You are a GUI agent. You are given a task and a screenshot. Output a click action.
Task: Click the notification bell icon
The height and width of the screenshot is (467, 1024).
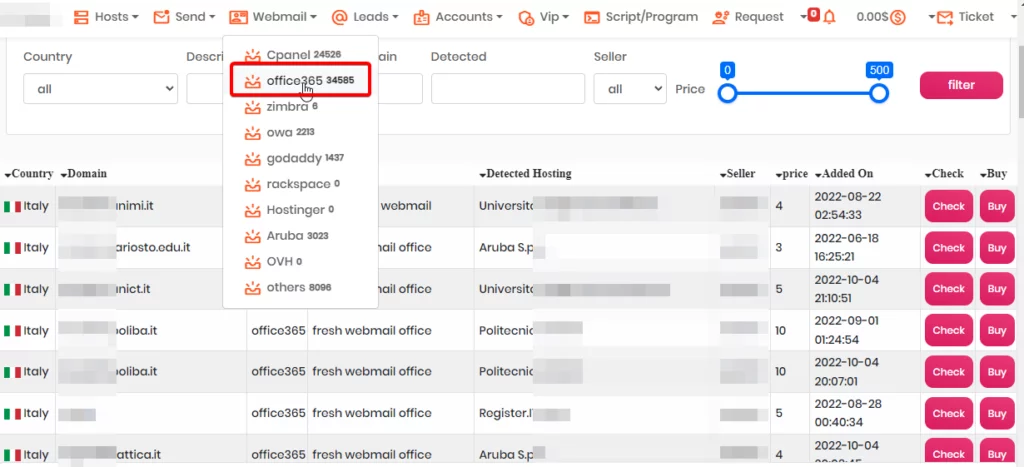click(830, 17)
